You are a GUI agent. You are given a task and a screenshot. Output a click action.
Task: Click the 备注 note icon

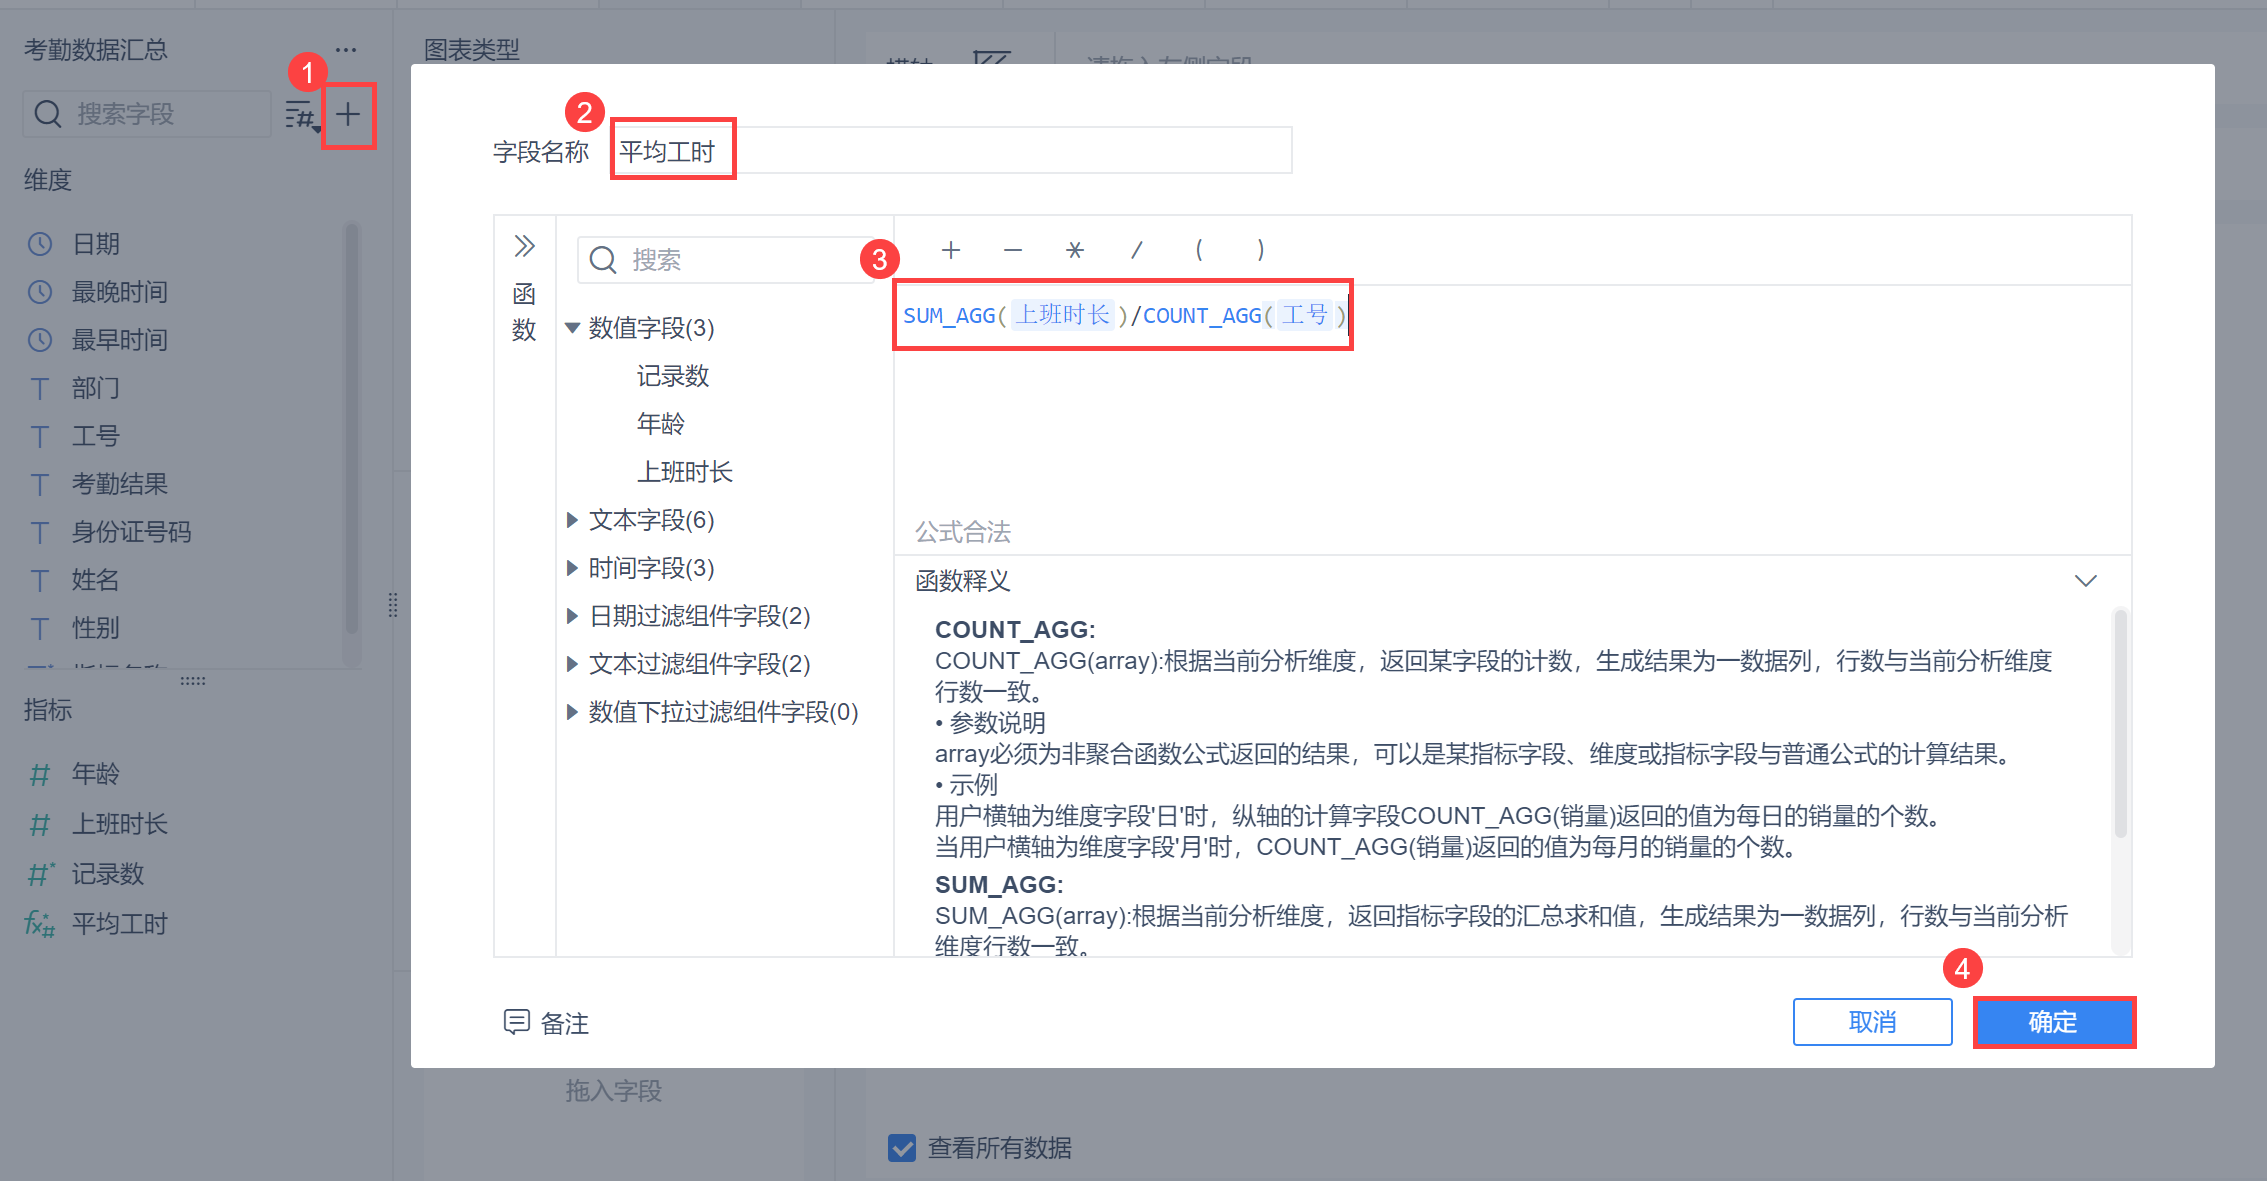tap(516, 1022)
